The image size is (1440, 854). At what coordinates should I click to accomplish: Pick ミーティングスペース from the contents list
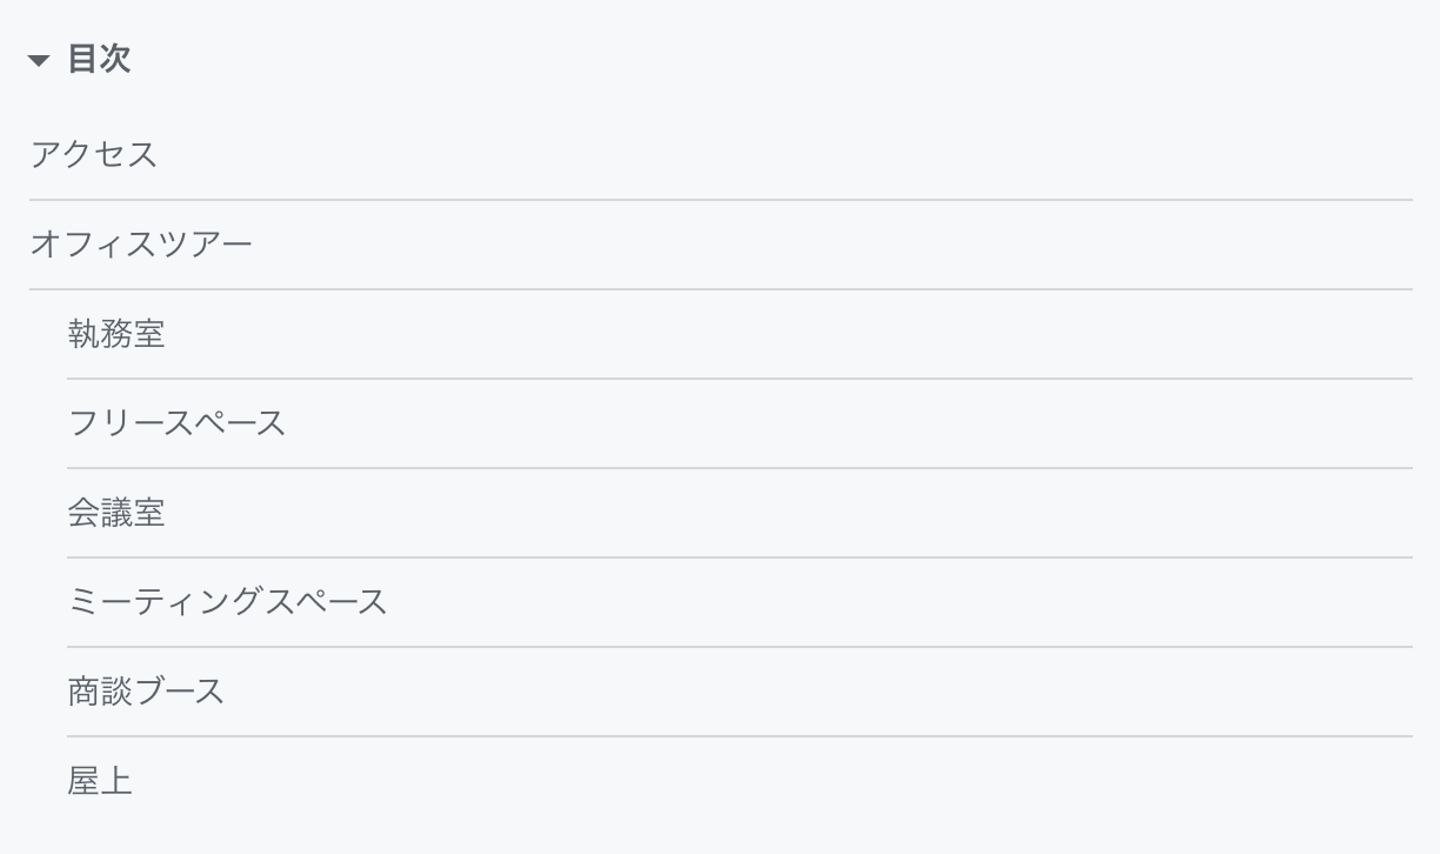pyautogui.click(x=227, y=602)
